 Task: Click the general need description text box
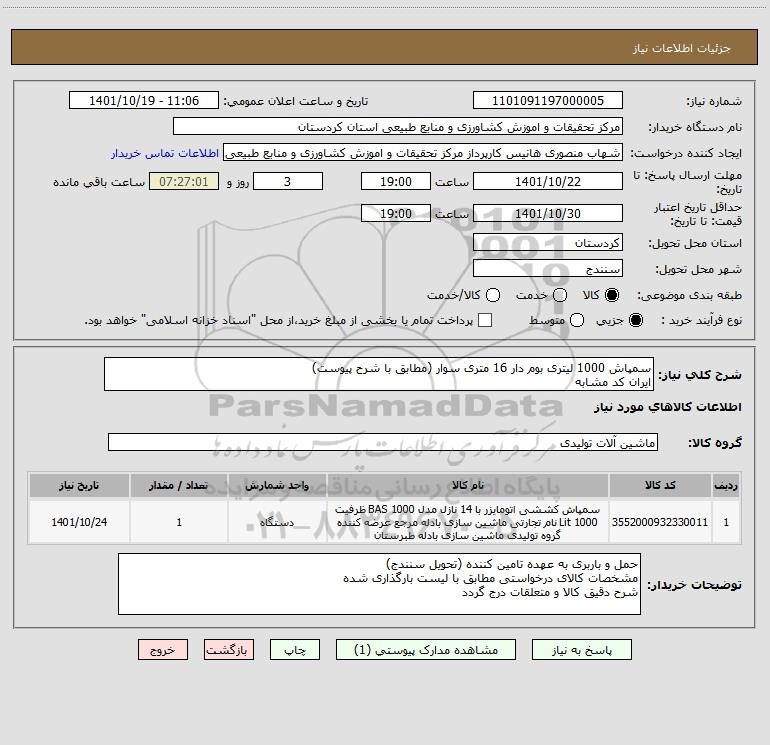click(379, 374)
